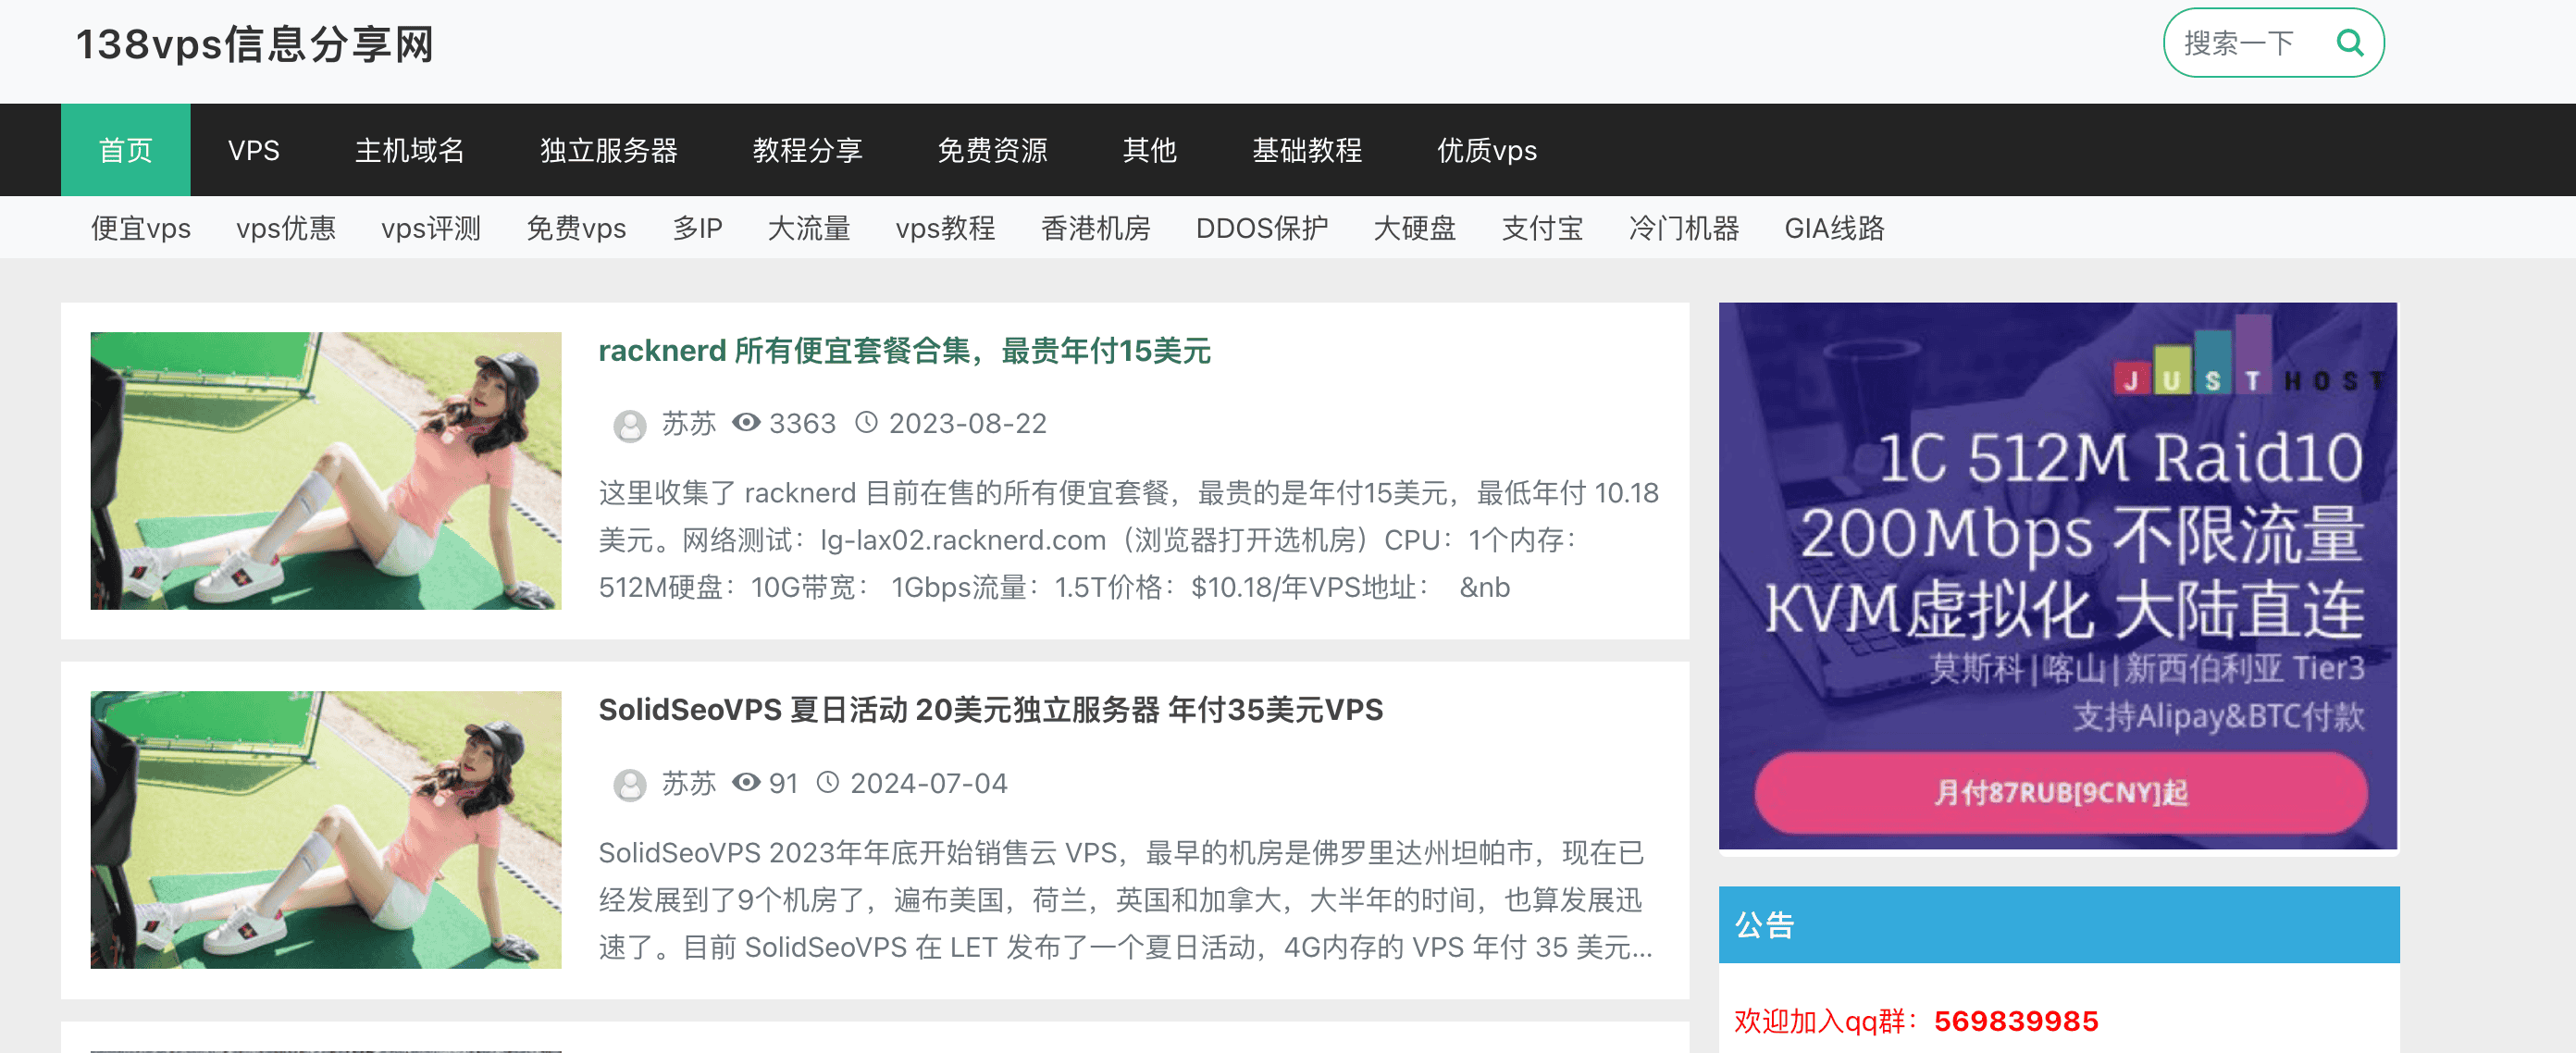Click into the 搜索一下 search field

point(2239,43)
